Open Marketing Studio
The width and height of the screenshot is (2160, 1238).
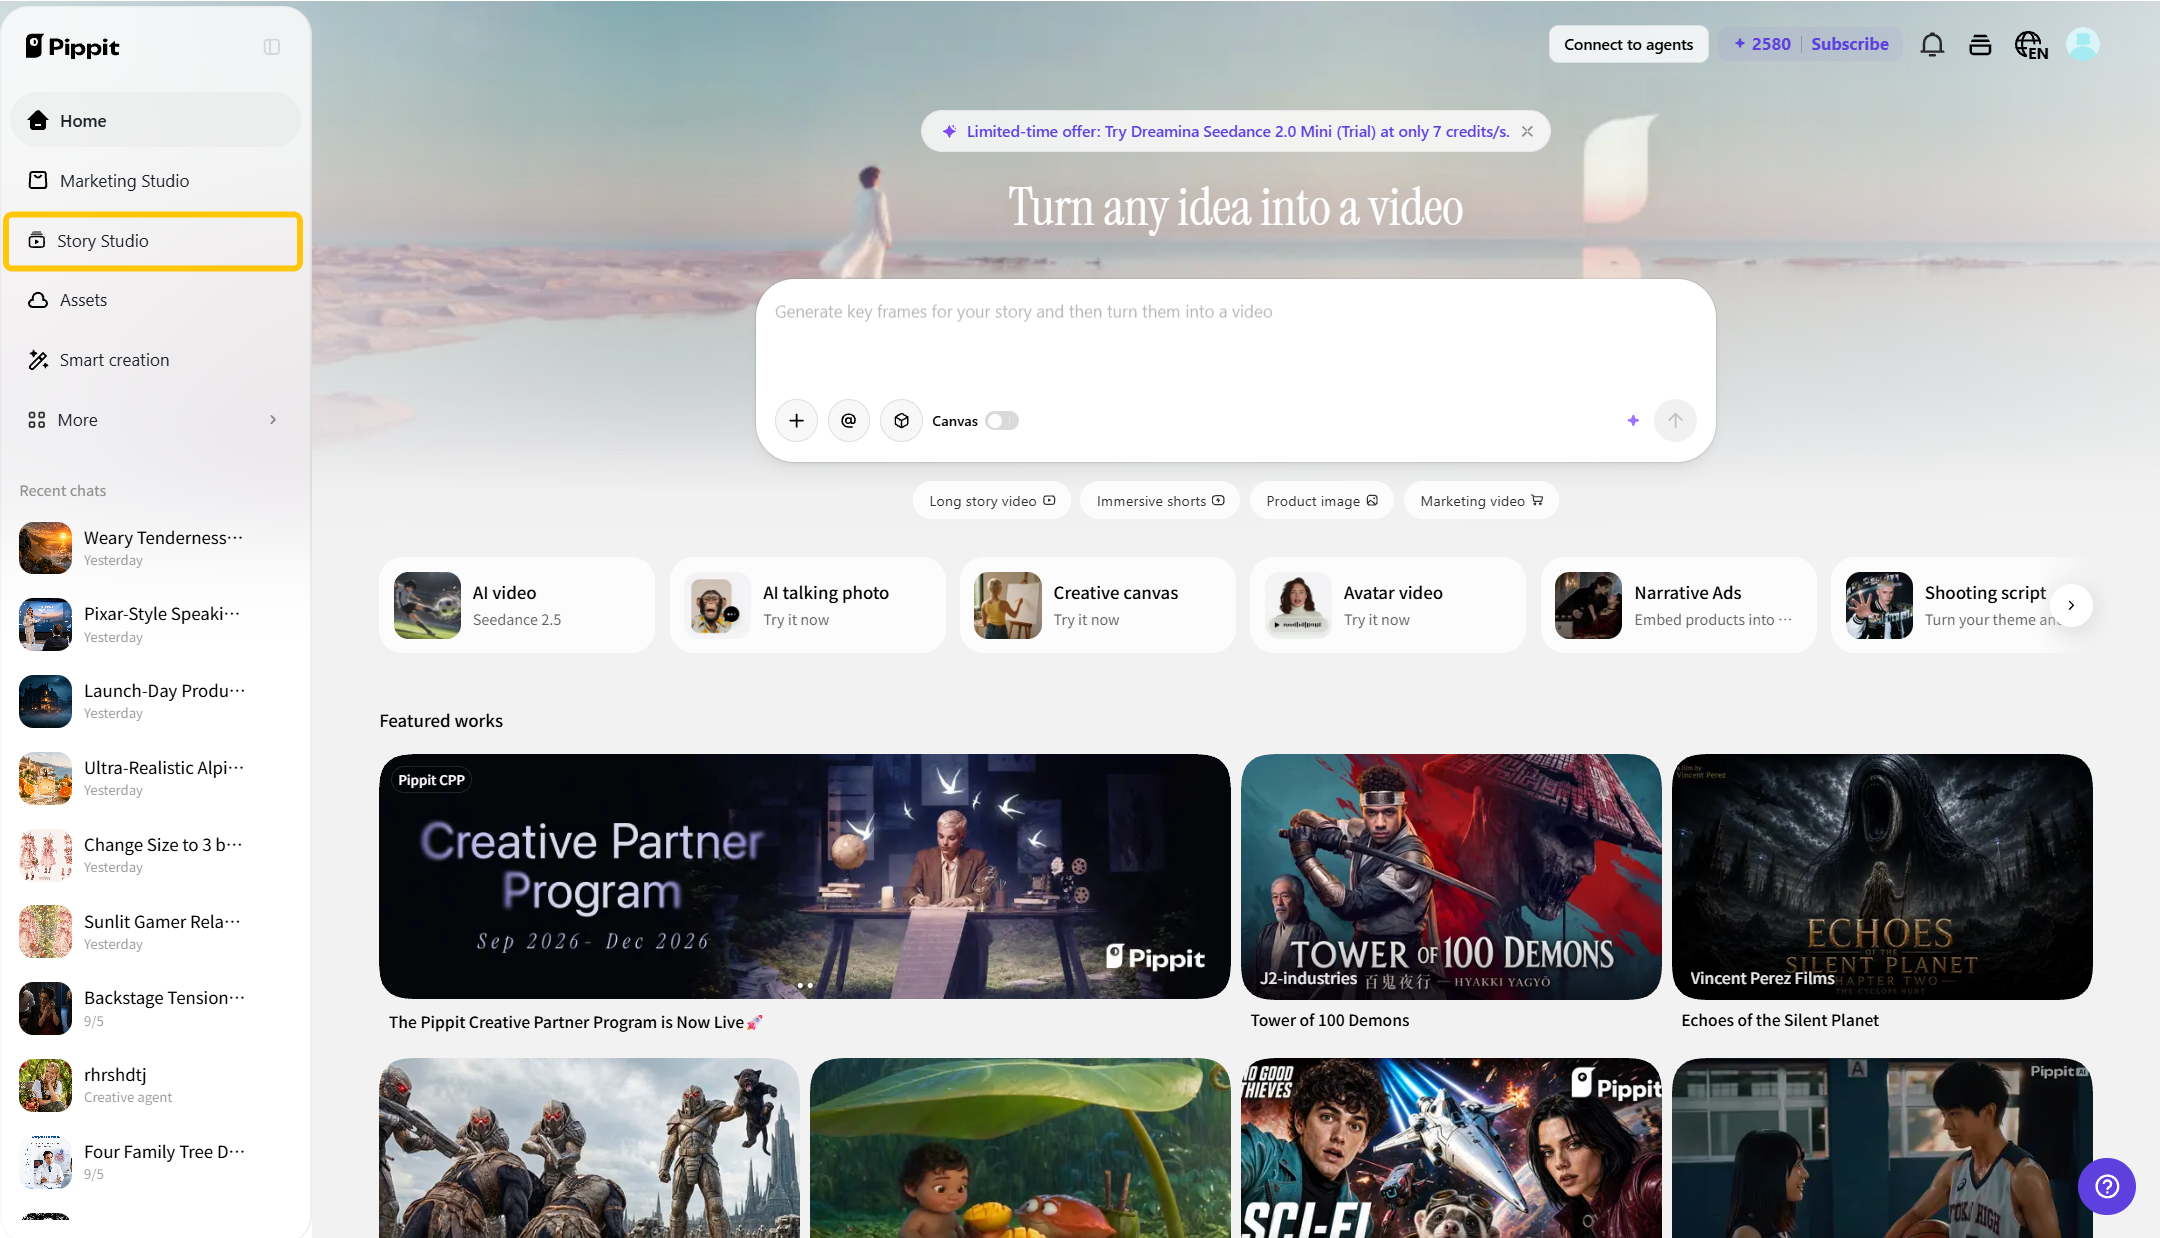(155, 180)
